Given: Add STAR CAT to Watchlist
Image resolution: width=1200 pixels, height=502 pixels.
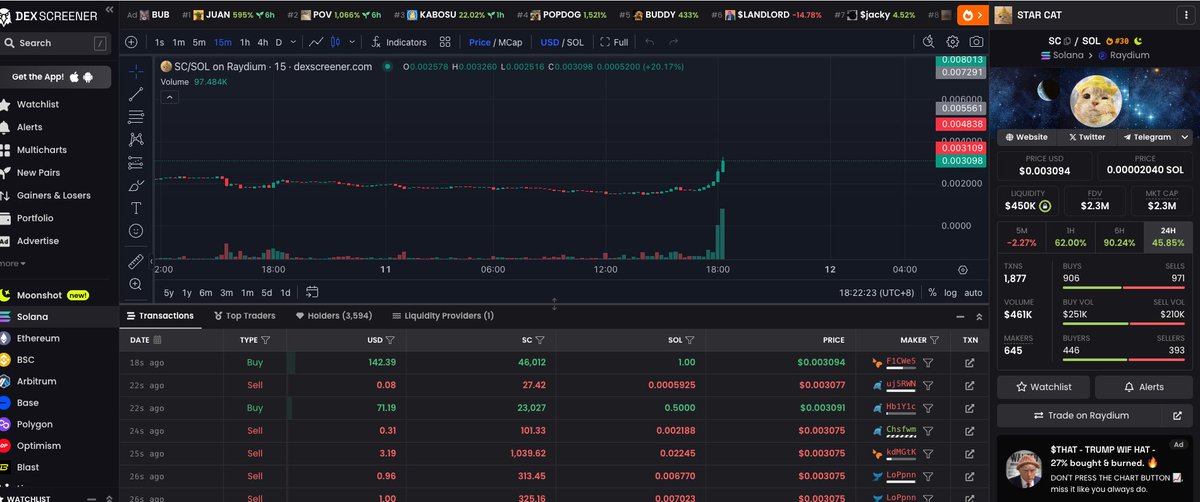Looking at the screenshot, I should [1043, 386].
